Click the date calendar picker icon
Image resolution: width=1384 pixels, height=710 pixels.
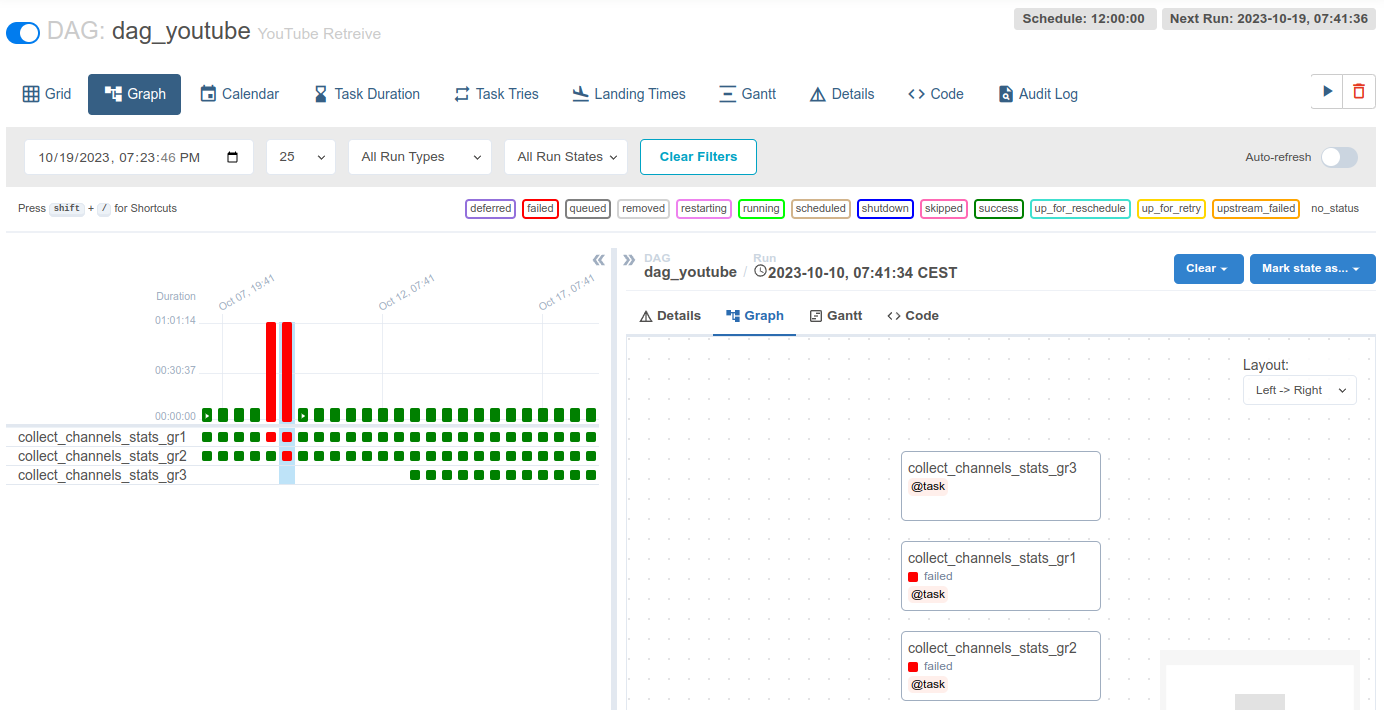[x=233, y=157]
